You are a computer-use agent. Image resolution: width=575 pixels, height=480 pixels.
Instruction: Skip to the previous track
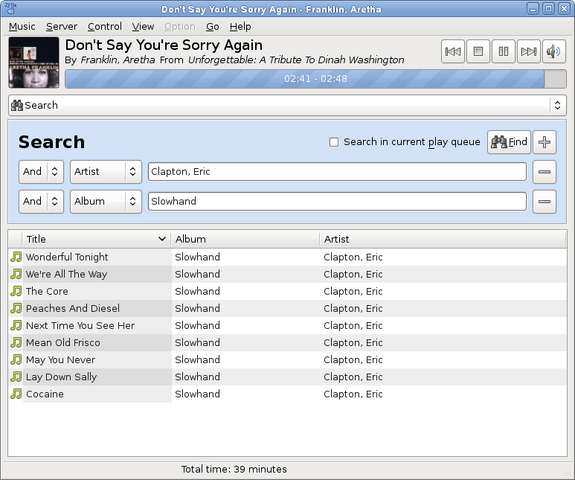[453, 51]
